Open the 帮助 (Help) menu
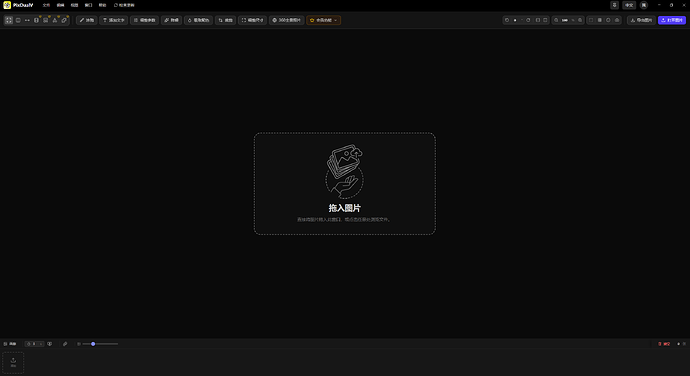 click(103, 5)
